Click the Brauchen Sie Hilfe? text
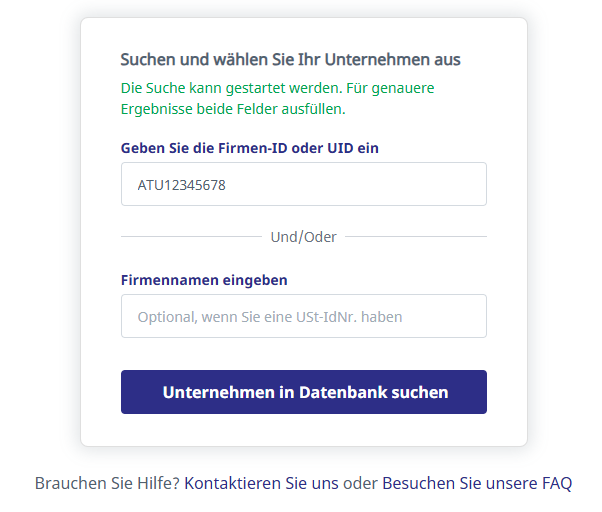602x512 pixels. pyautogui.click(x=107, y=483)
